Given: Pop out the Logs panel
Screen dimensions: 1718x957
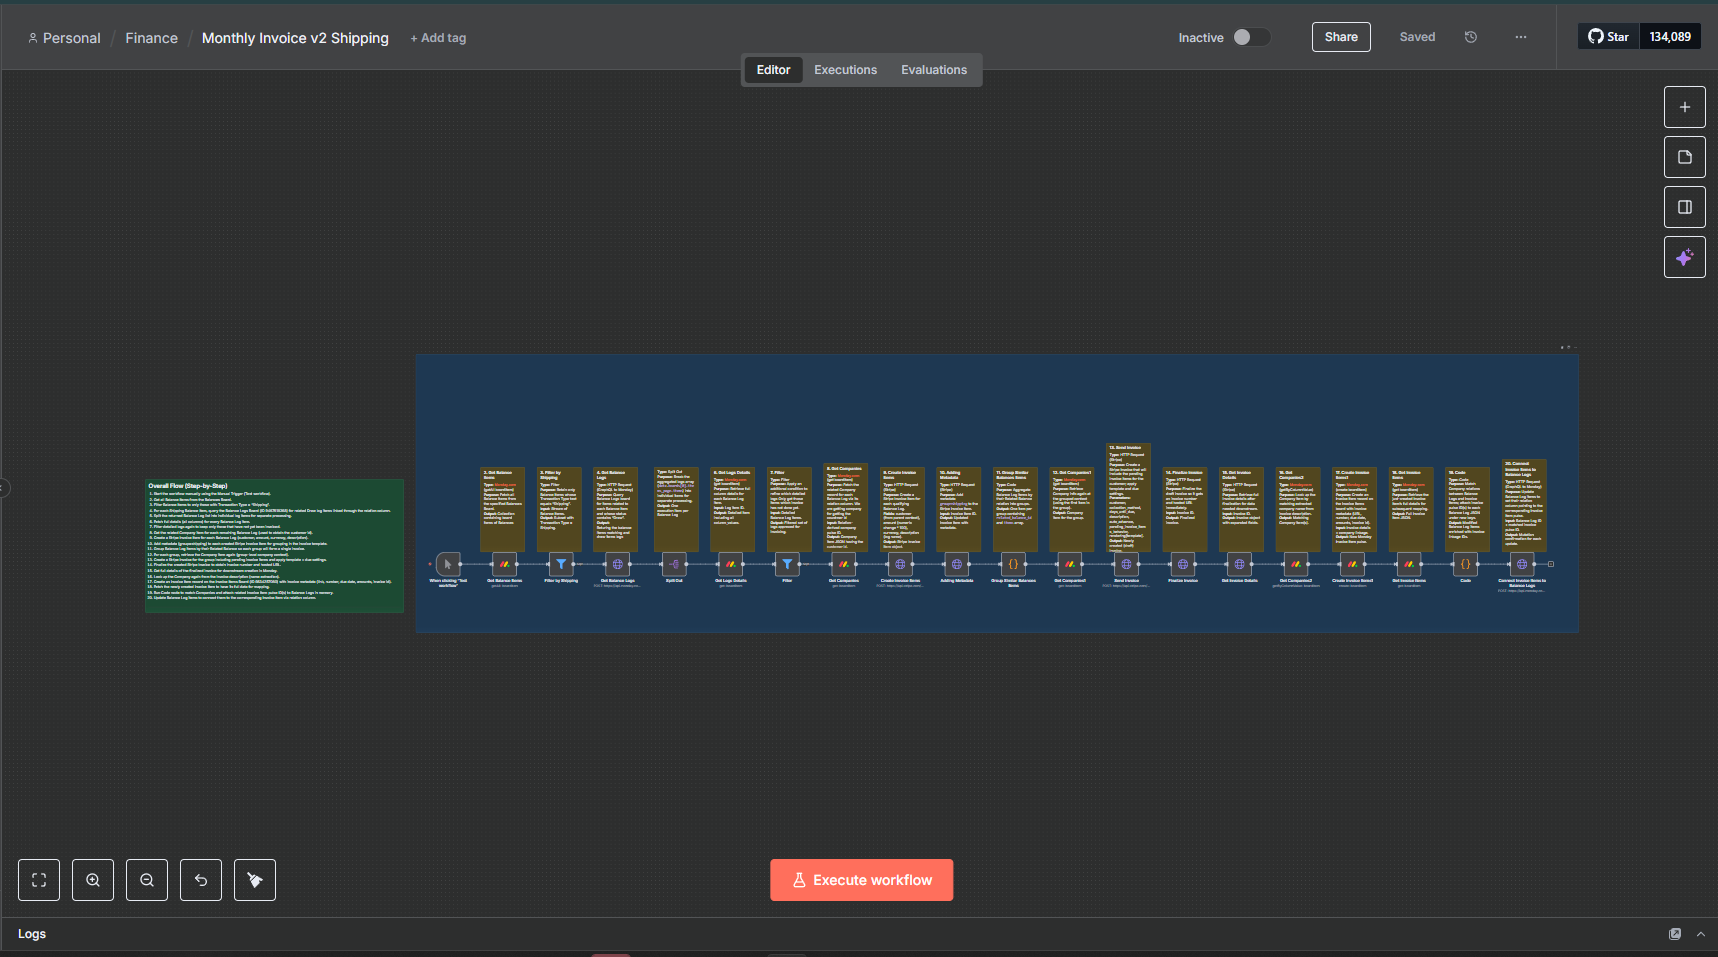Looking at the screenshot, I should (1675, 934).
